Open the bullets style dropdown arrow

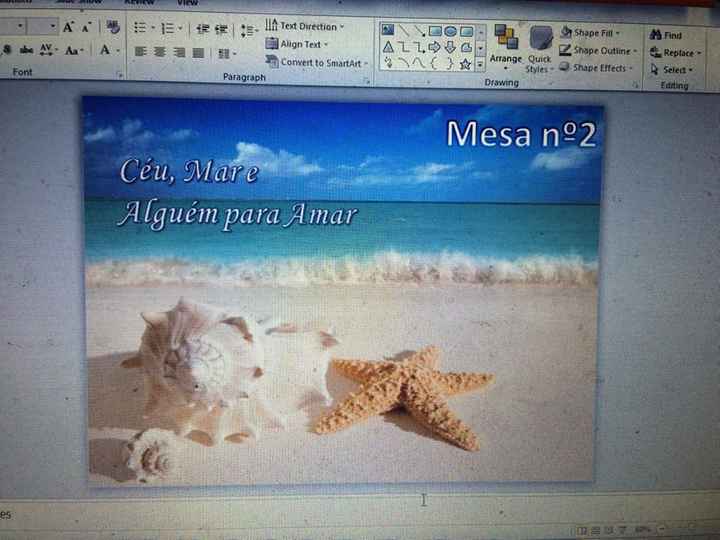[x=153, y=28]
